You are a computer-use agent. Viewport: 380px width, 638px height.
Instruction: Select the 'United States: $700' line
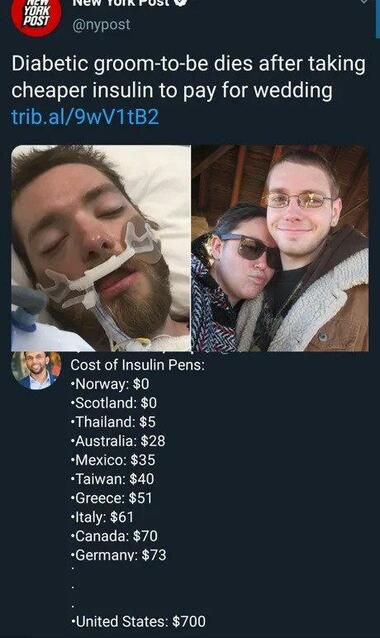click(138, 622)
